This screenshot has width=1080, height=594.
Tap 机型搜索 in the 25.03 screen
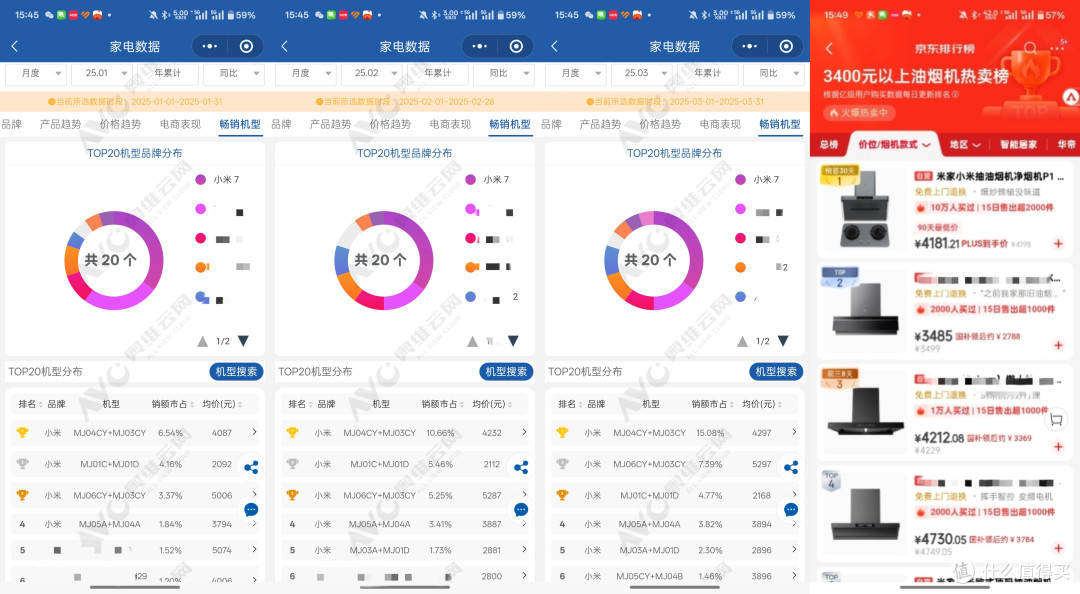[776, 371]
